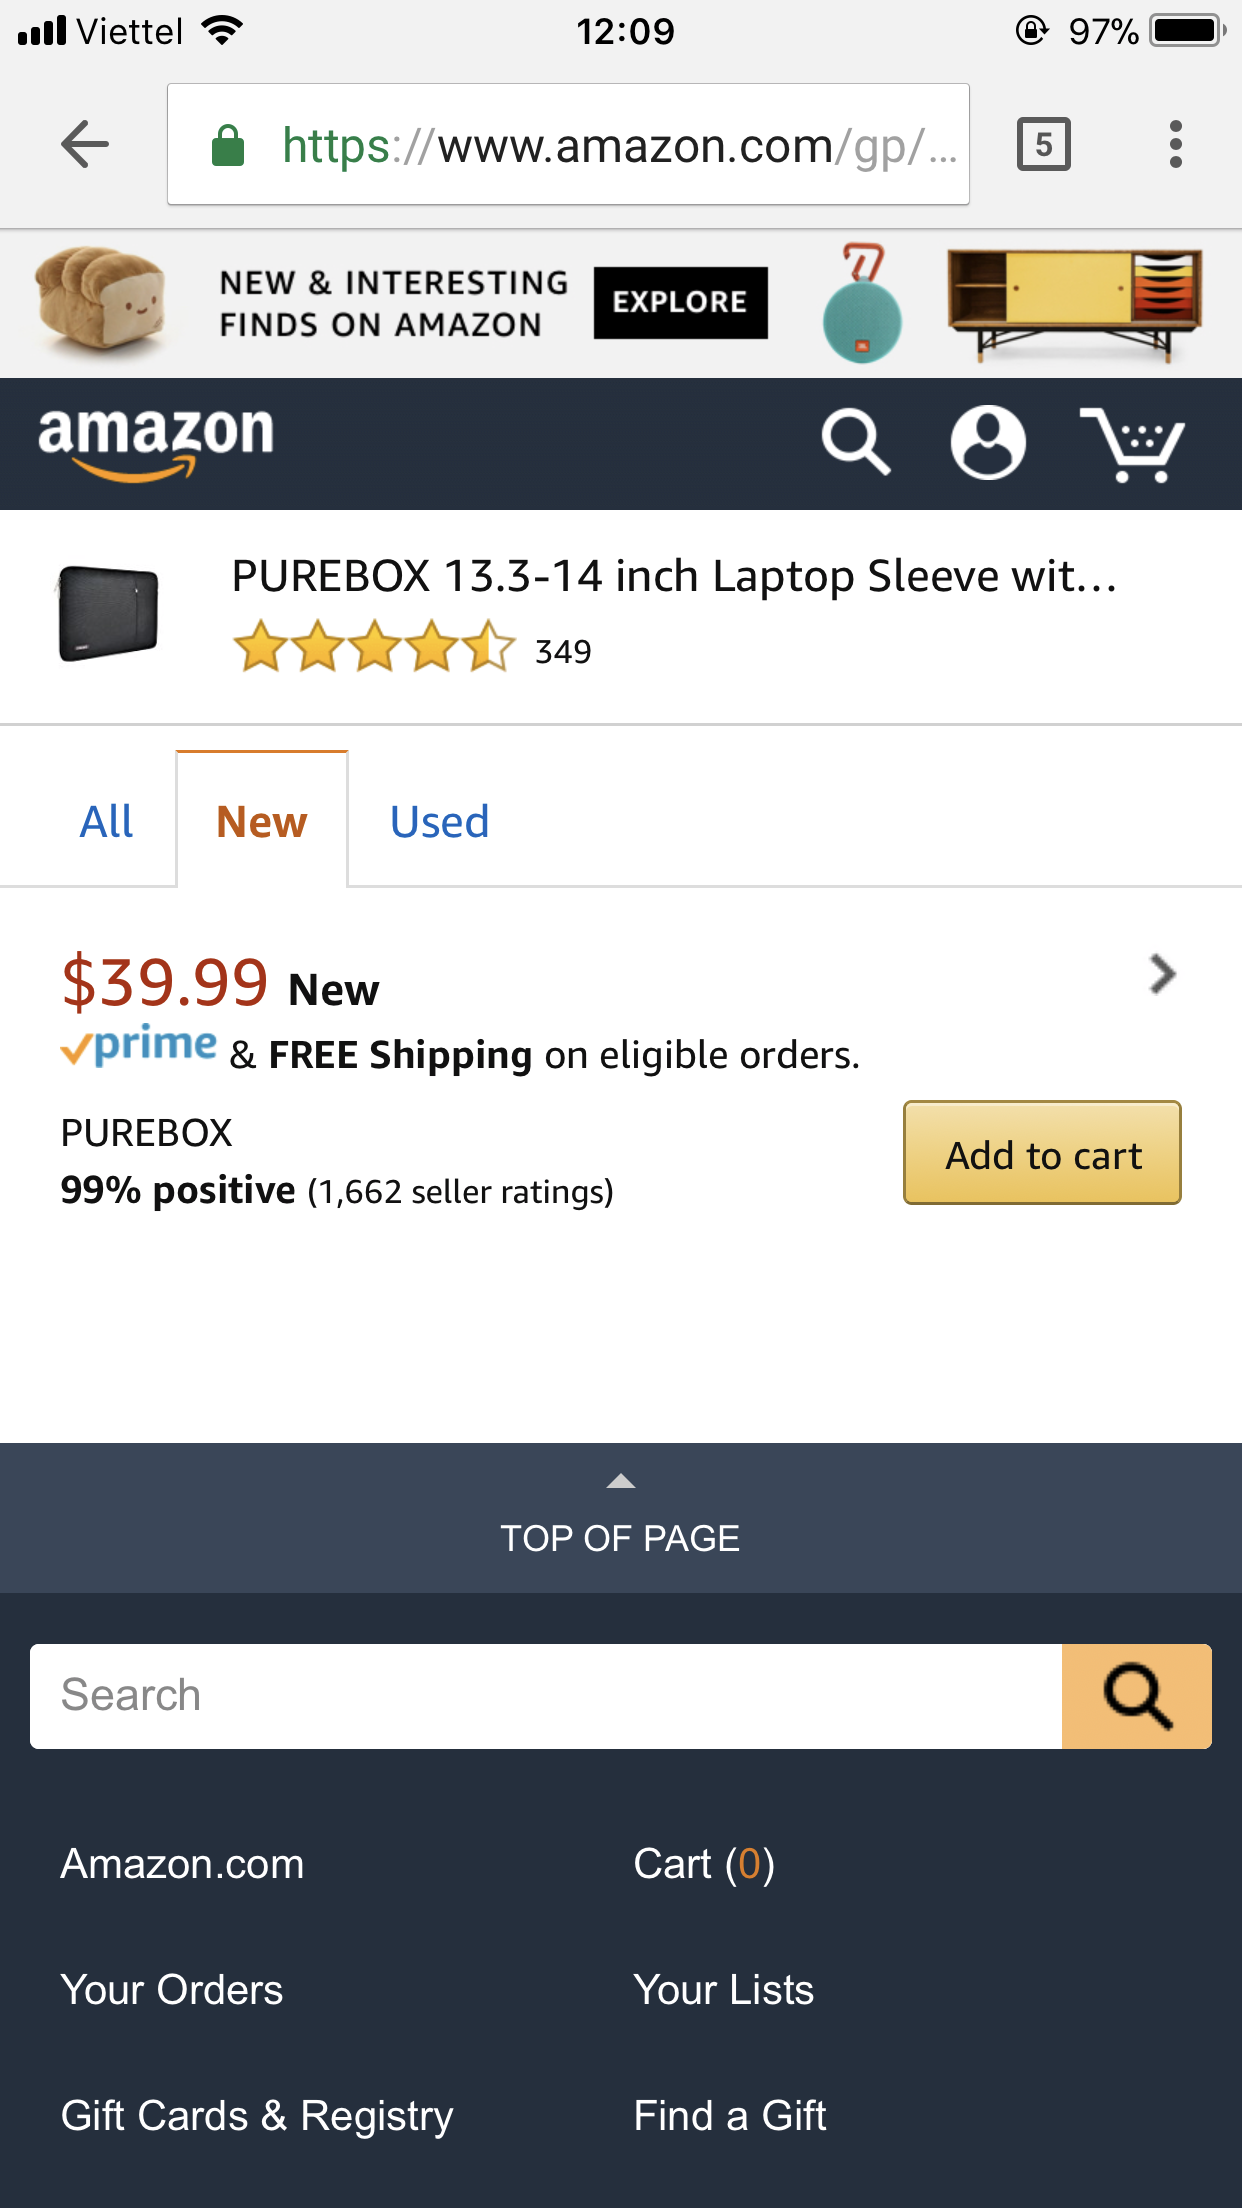Focus the footer Search input field
1242x2208 pixels.
point(545,1696)
